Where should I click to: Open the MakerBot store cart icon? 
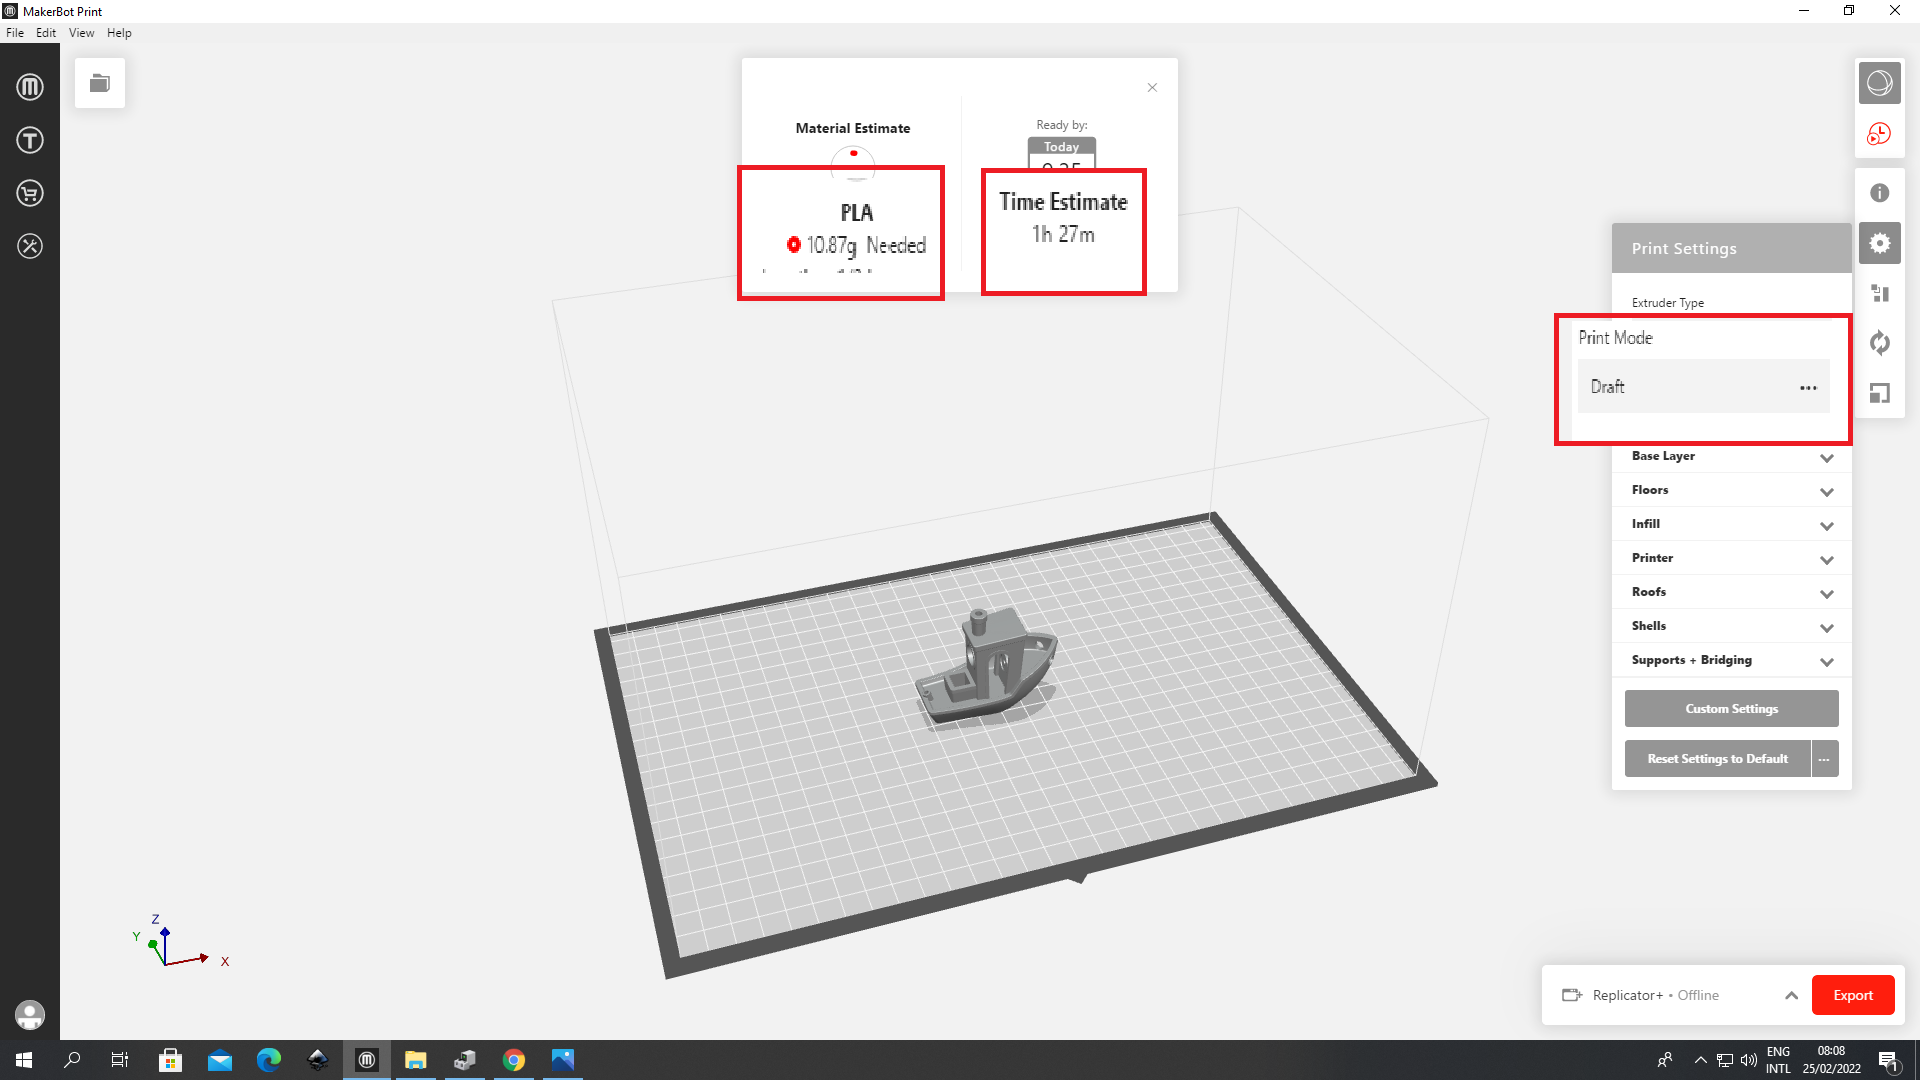coord(30,193)
